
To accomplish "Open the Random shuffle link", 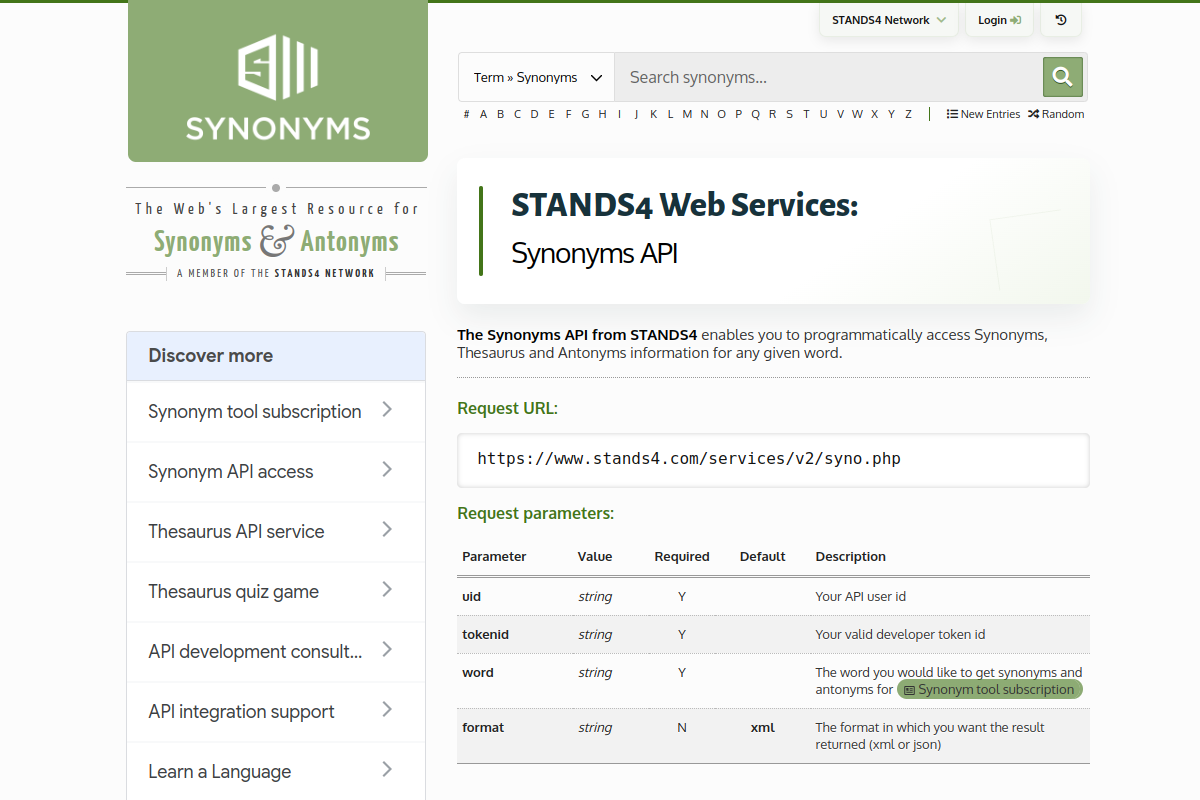I will point(1056,114).
